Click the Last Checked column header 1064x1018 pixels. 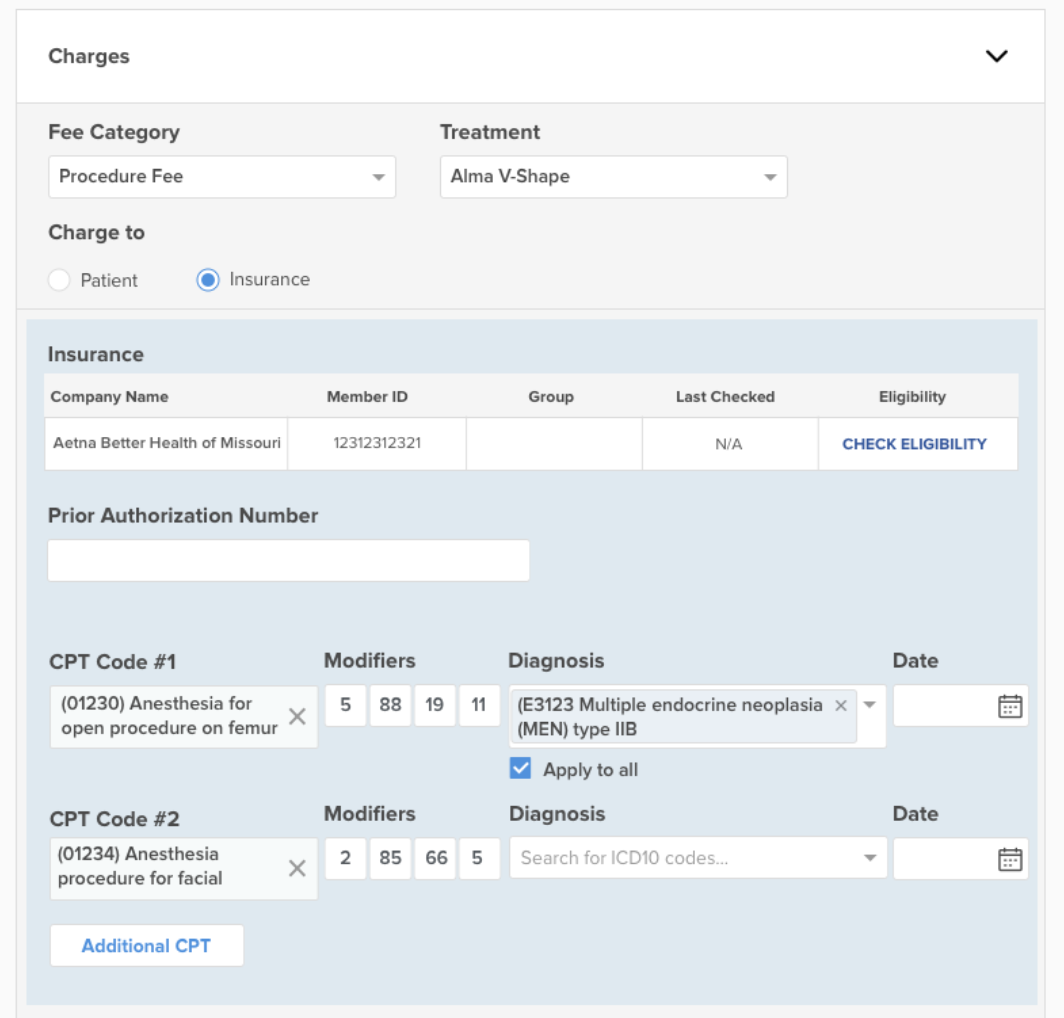pos(725,397)
